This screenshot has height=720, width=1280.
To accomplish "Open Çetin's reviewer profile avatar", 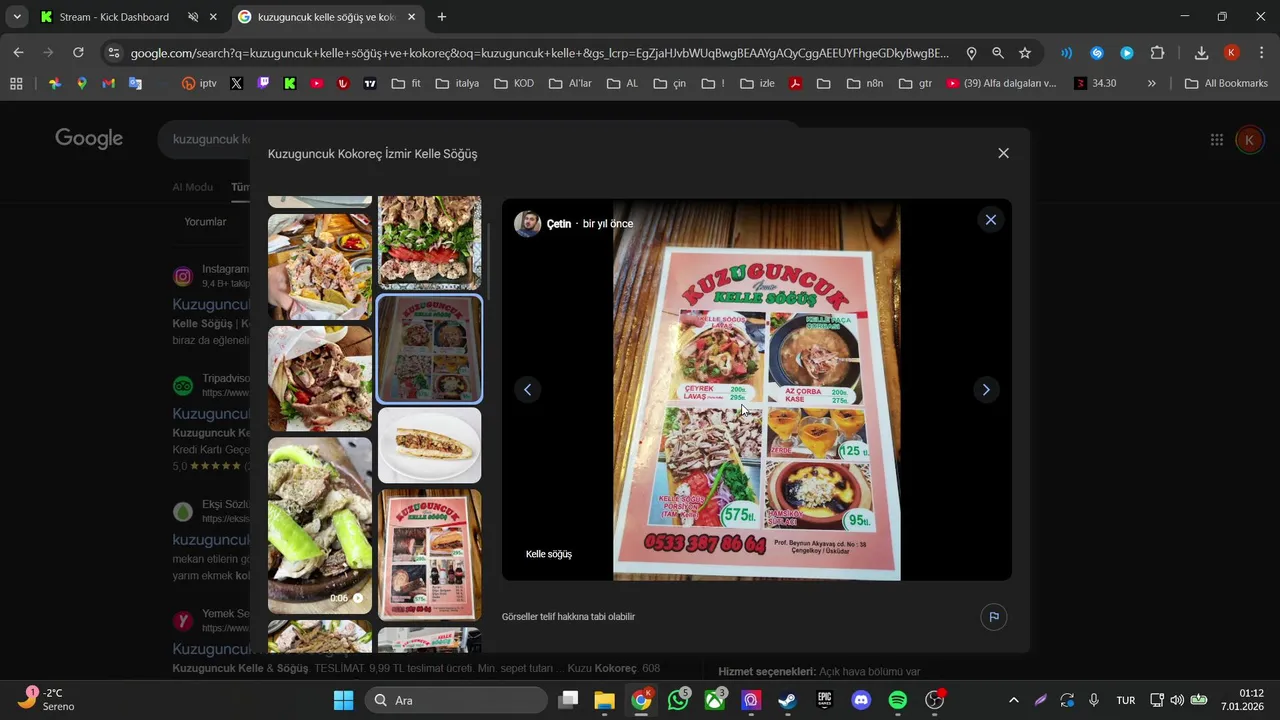I will [527, 224].
